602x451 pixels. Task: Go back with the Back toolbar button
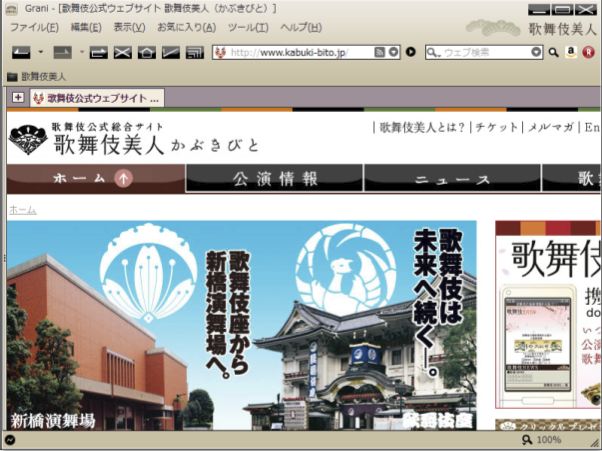21,52
